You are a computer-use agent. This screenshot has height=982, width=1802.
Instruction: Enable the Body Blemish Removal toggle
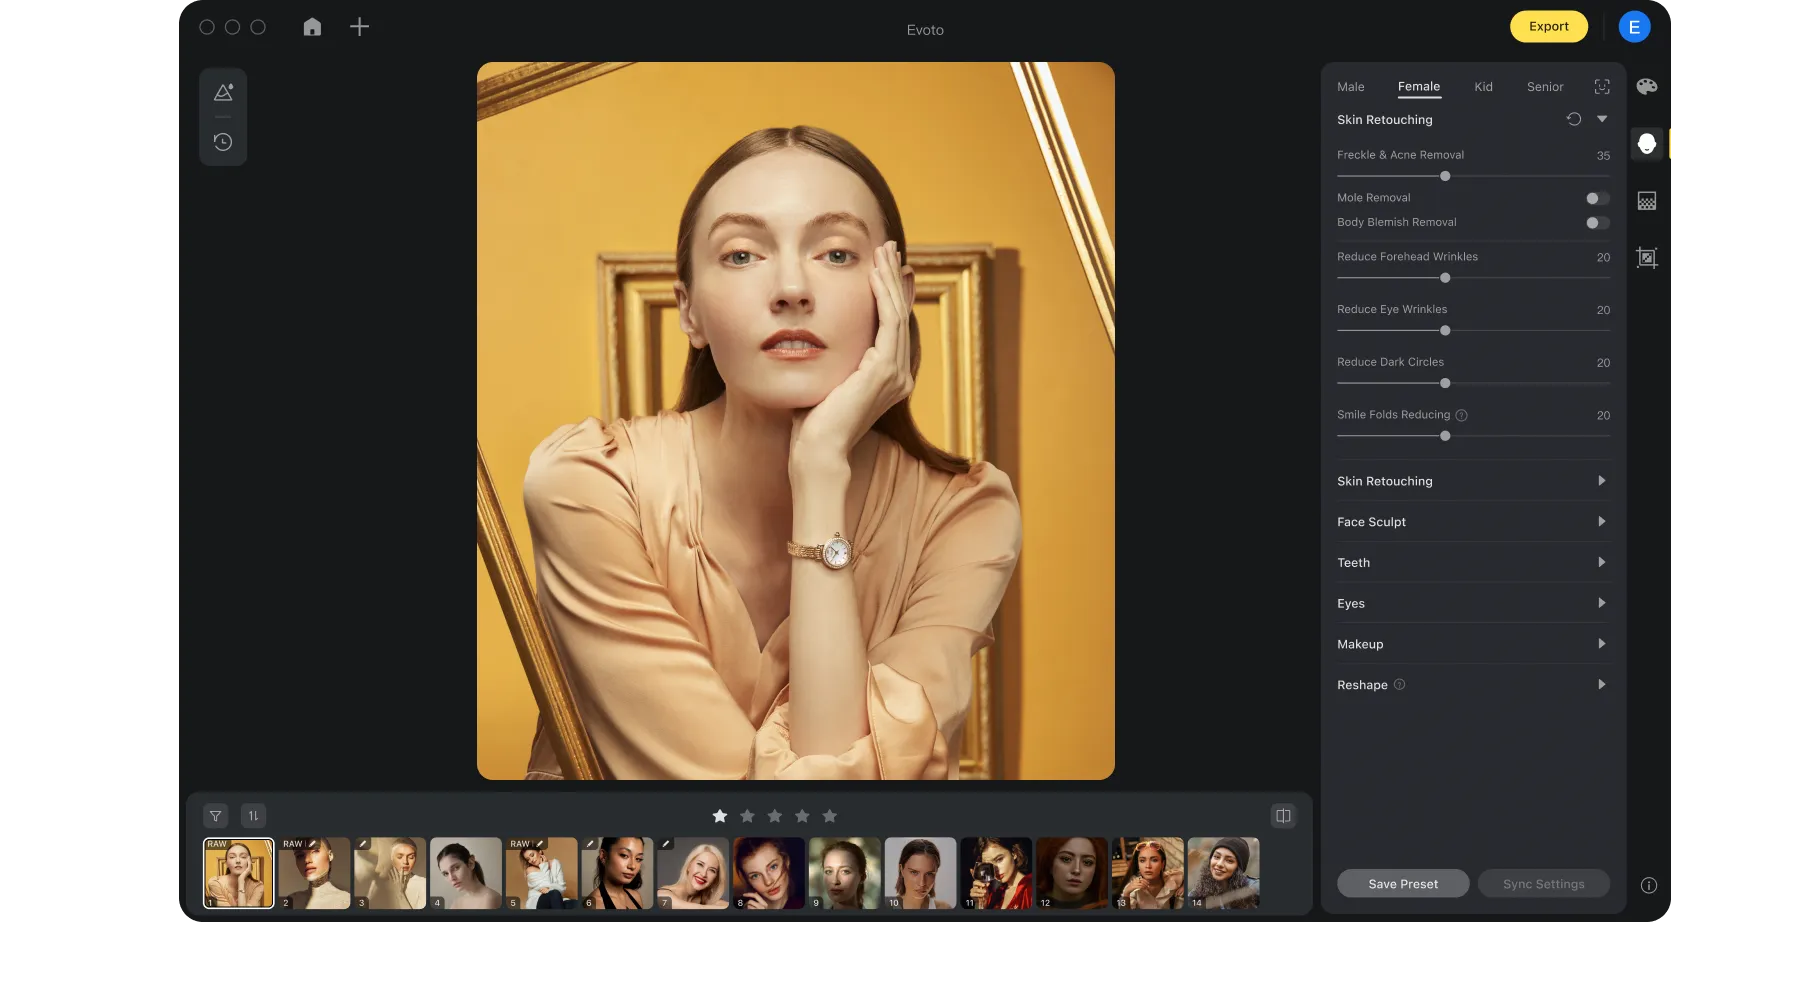point(1597,223)
